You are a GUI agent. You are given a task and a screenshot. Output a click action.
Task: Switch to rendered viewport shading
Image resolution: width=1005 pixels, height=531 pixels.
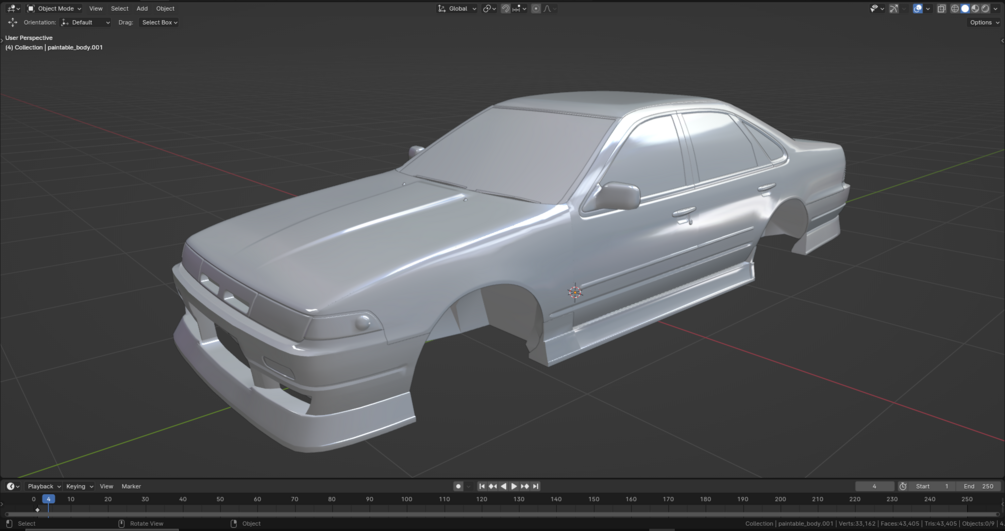[985, 8]
